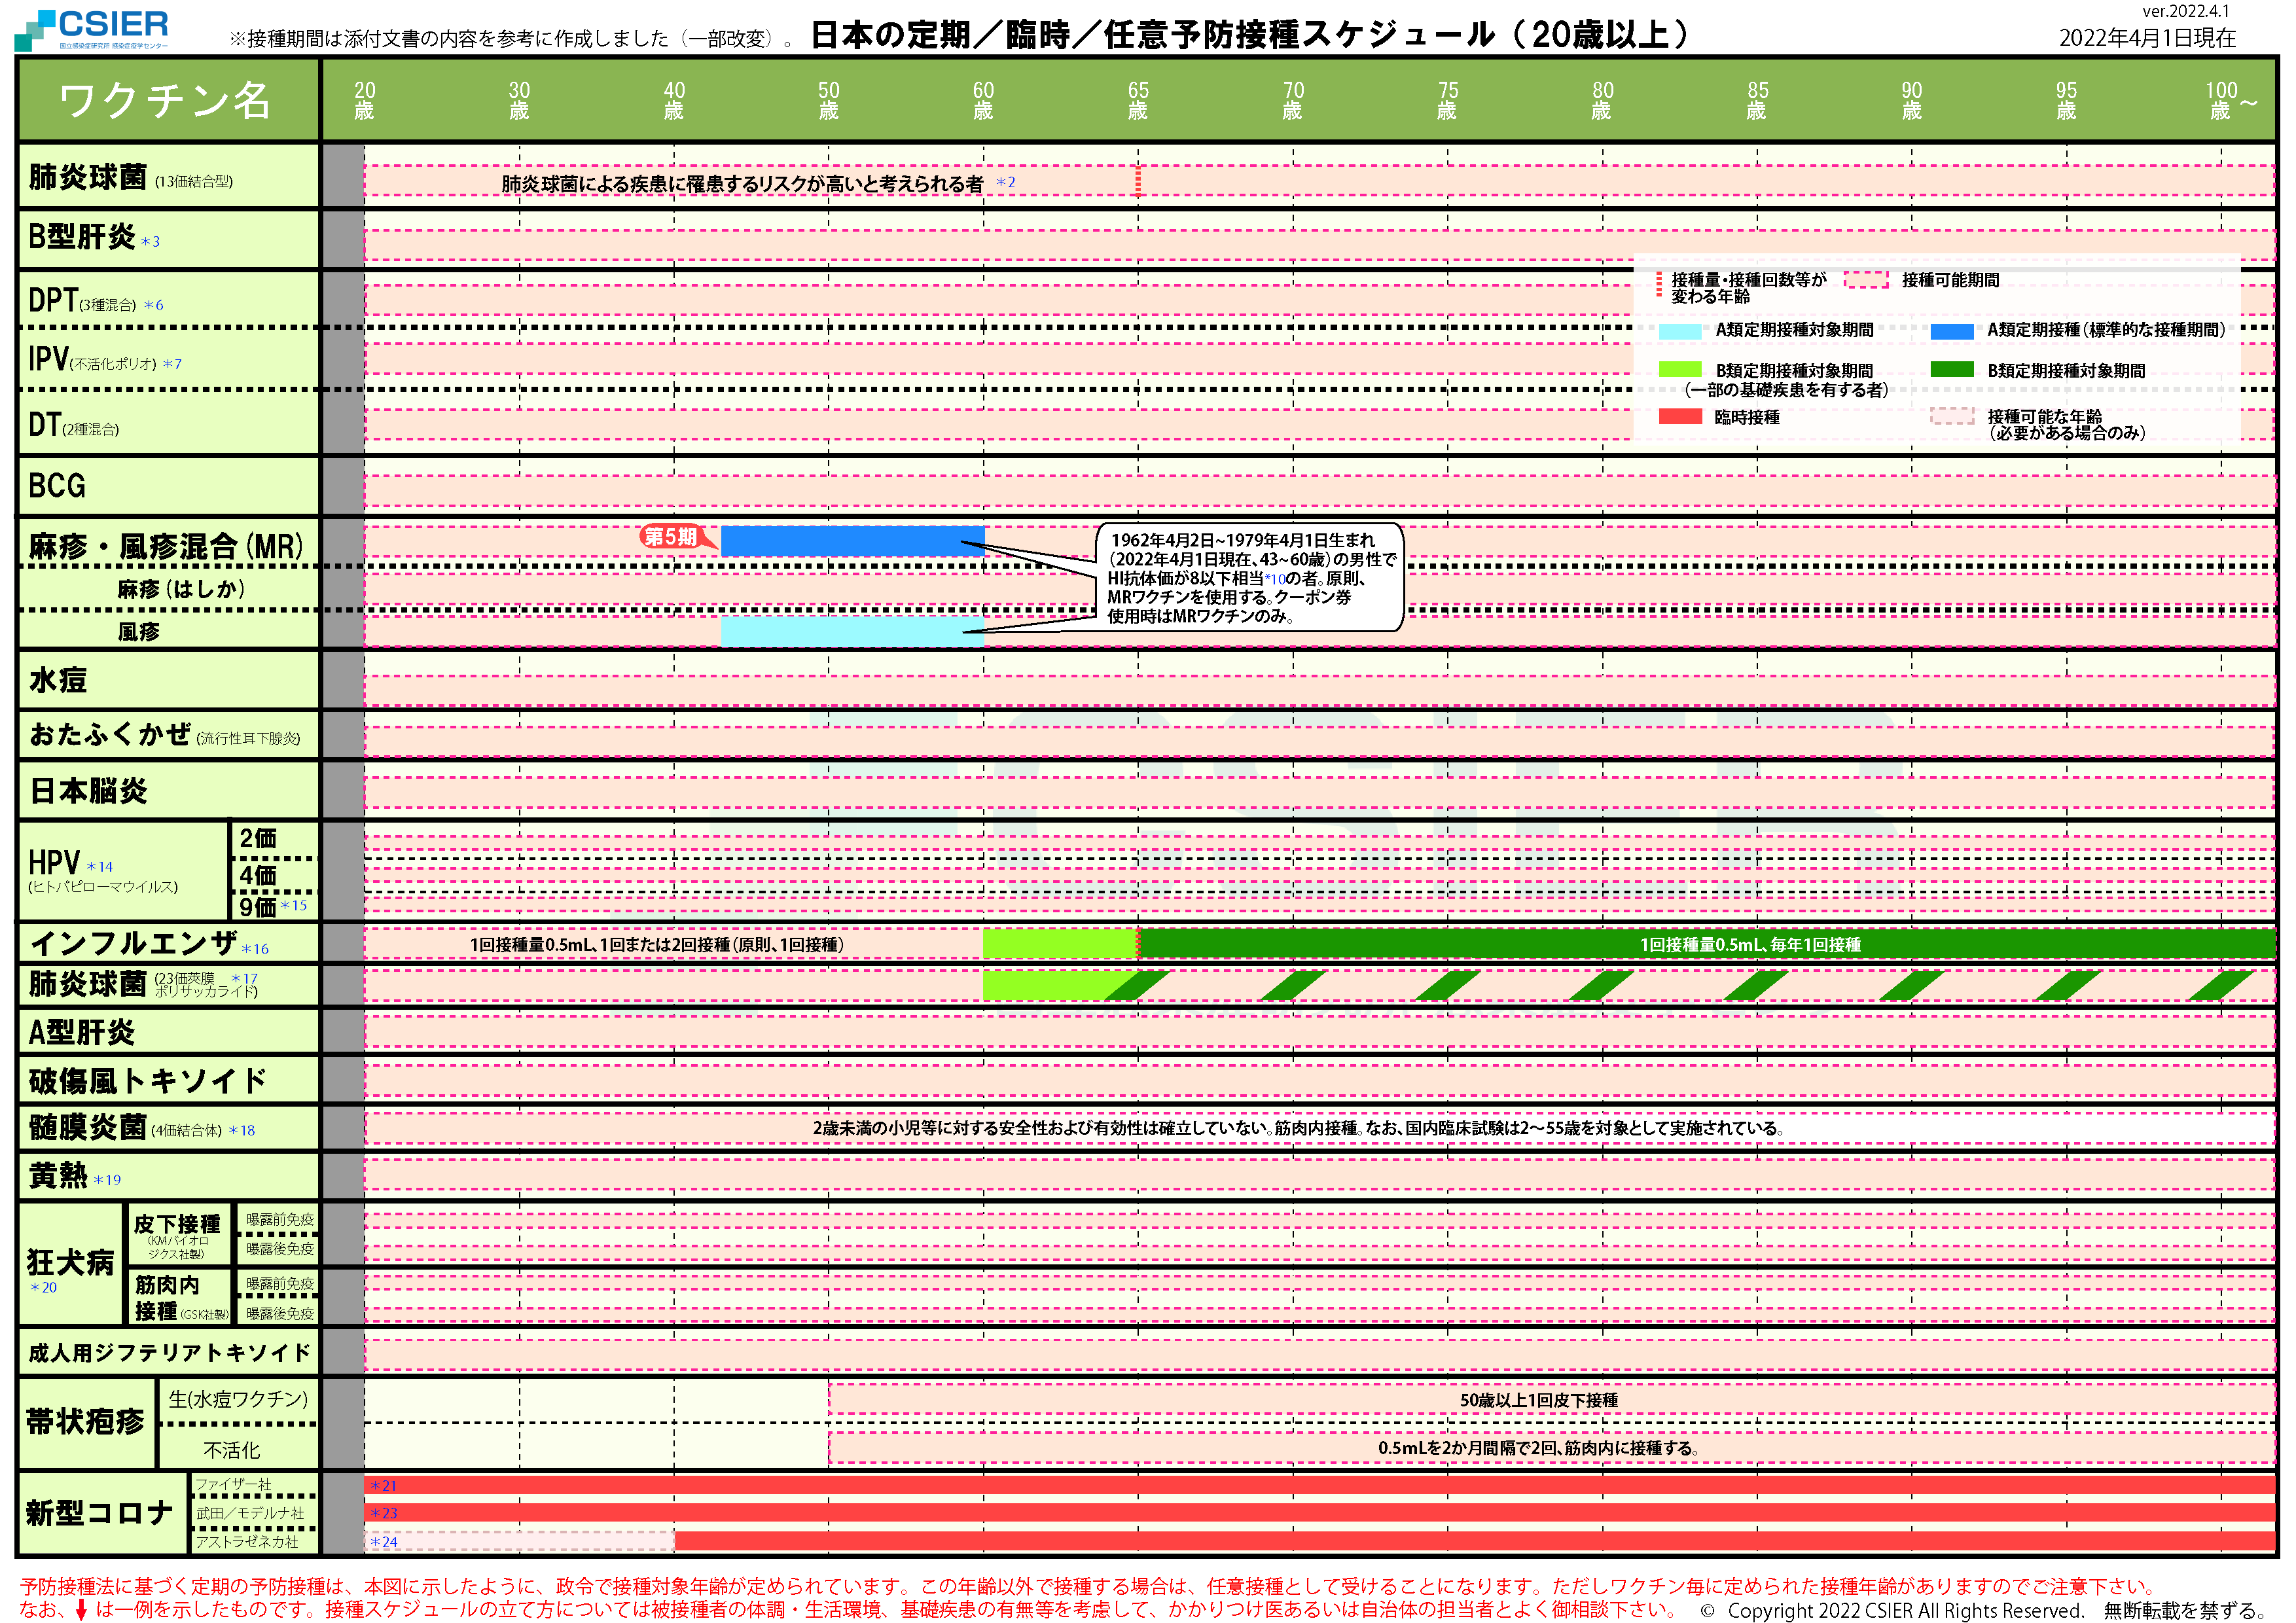Click the 狂犬病 row label
The height and width of the screenshot is (1623, 2296).
pyautogui.click(x=70, y=1262)
